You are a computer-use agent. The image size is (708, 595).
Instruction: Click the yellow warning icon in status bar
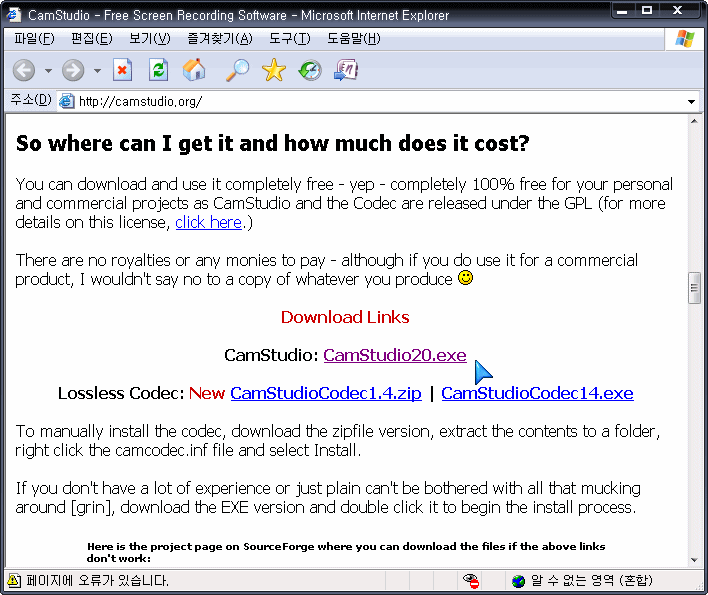pos(14,580)
